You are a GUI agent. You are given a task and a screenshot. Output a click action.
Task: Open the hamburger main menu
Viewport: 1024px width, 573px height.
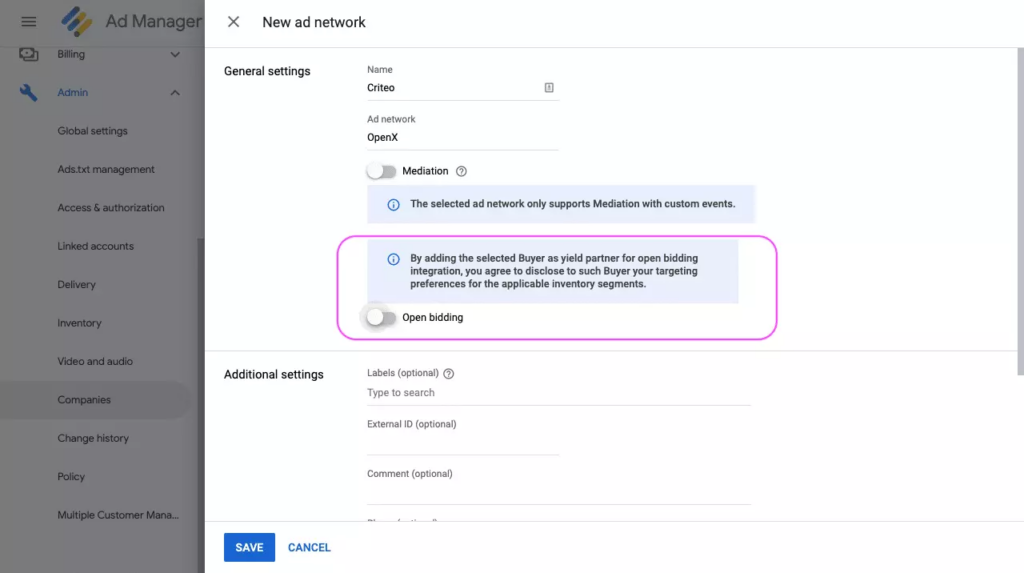point(28,22)
